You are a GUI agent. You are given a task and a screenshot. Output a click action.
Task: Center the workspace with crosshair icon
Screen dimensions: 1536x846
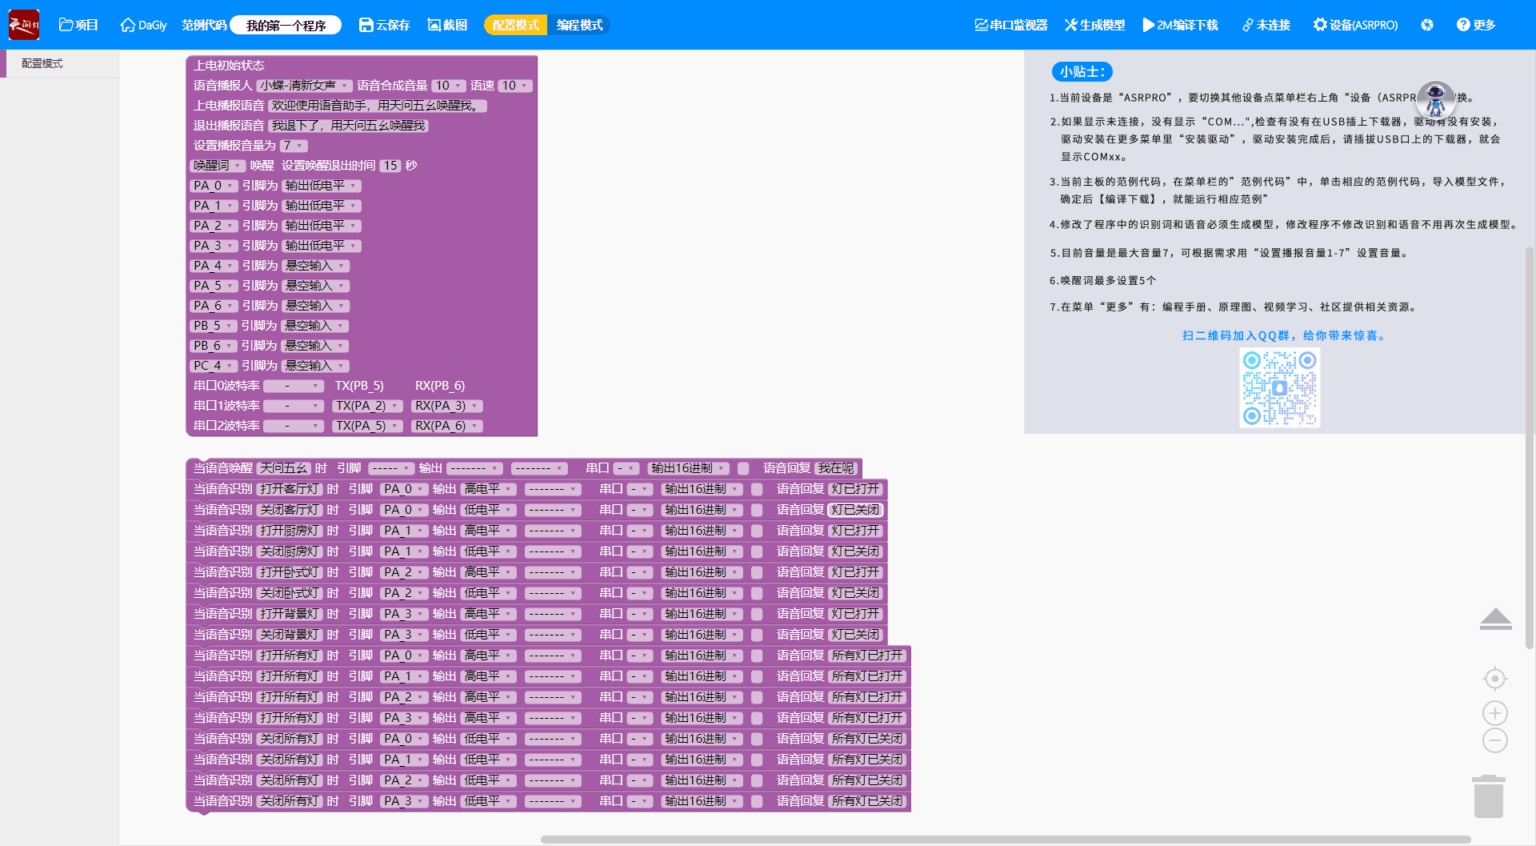pyautogui.click(x=1494, y=679)
